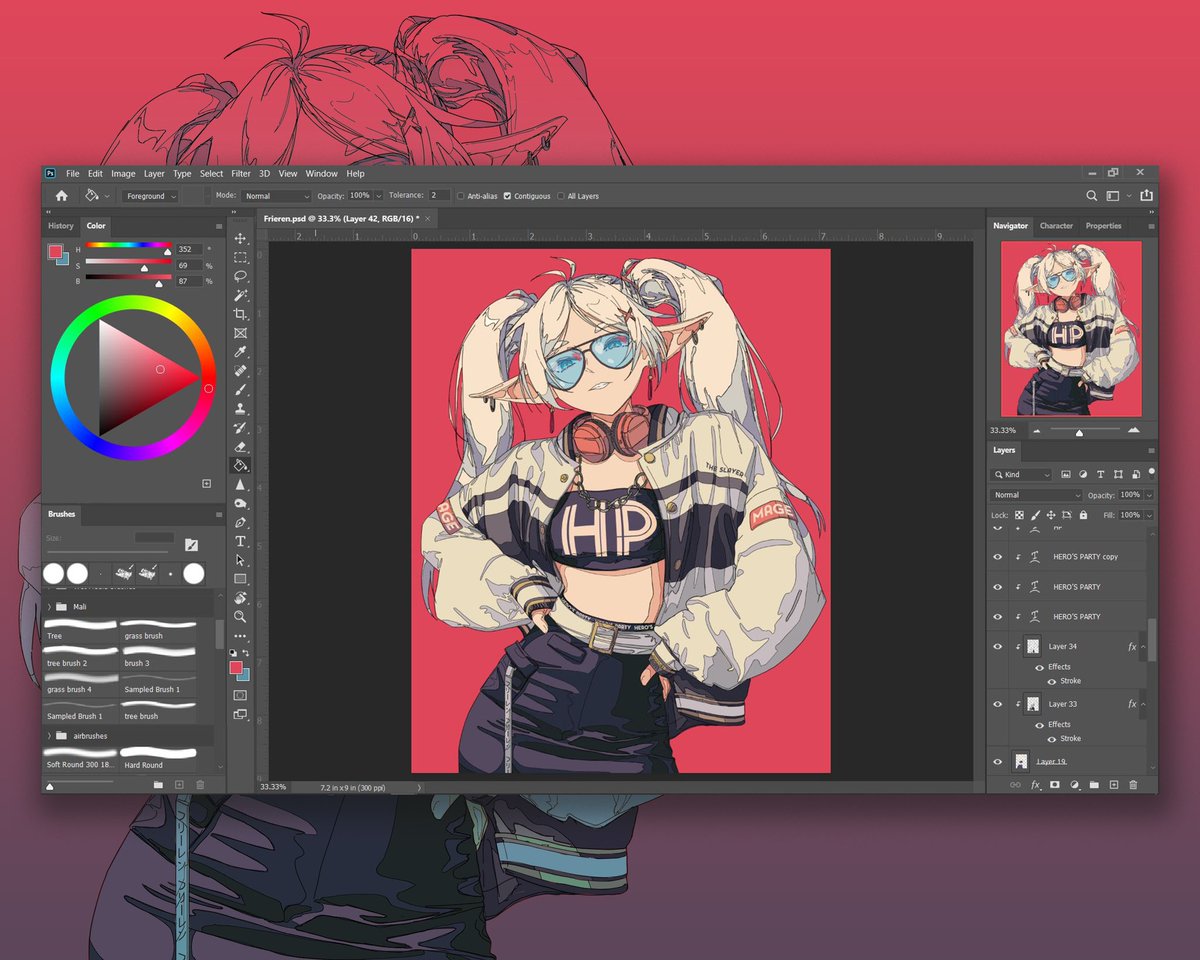The width and height of the screenshot is (1200, 960).
Task: Click the foreground color swatch in Color panel
Action: pos(56,251)
